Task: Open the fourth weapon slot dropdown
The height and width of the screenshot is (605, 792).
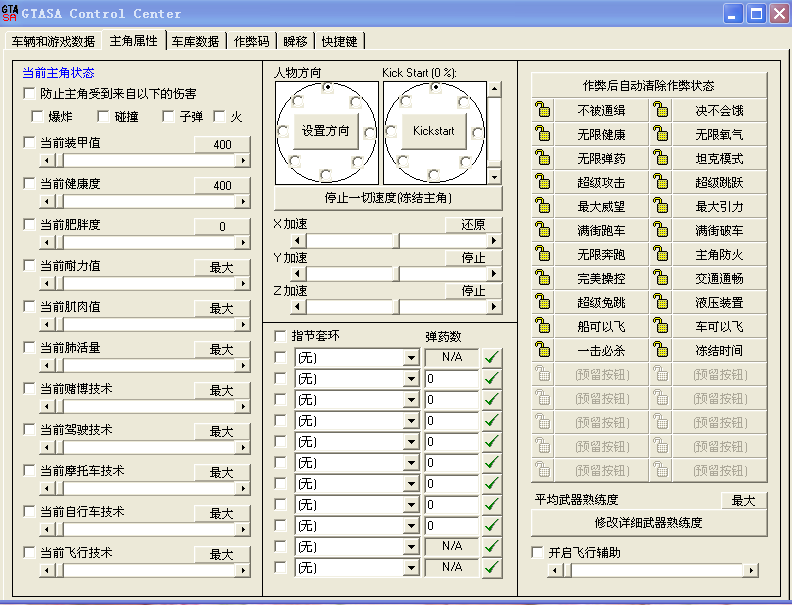Action: 411,421
